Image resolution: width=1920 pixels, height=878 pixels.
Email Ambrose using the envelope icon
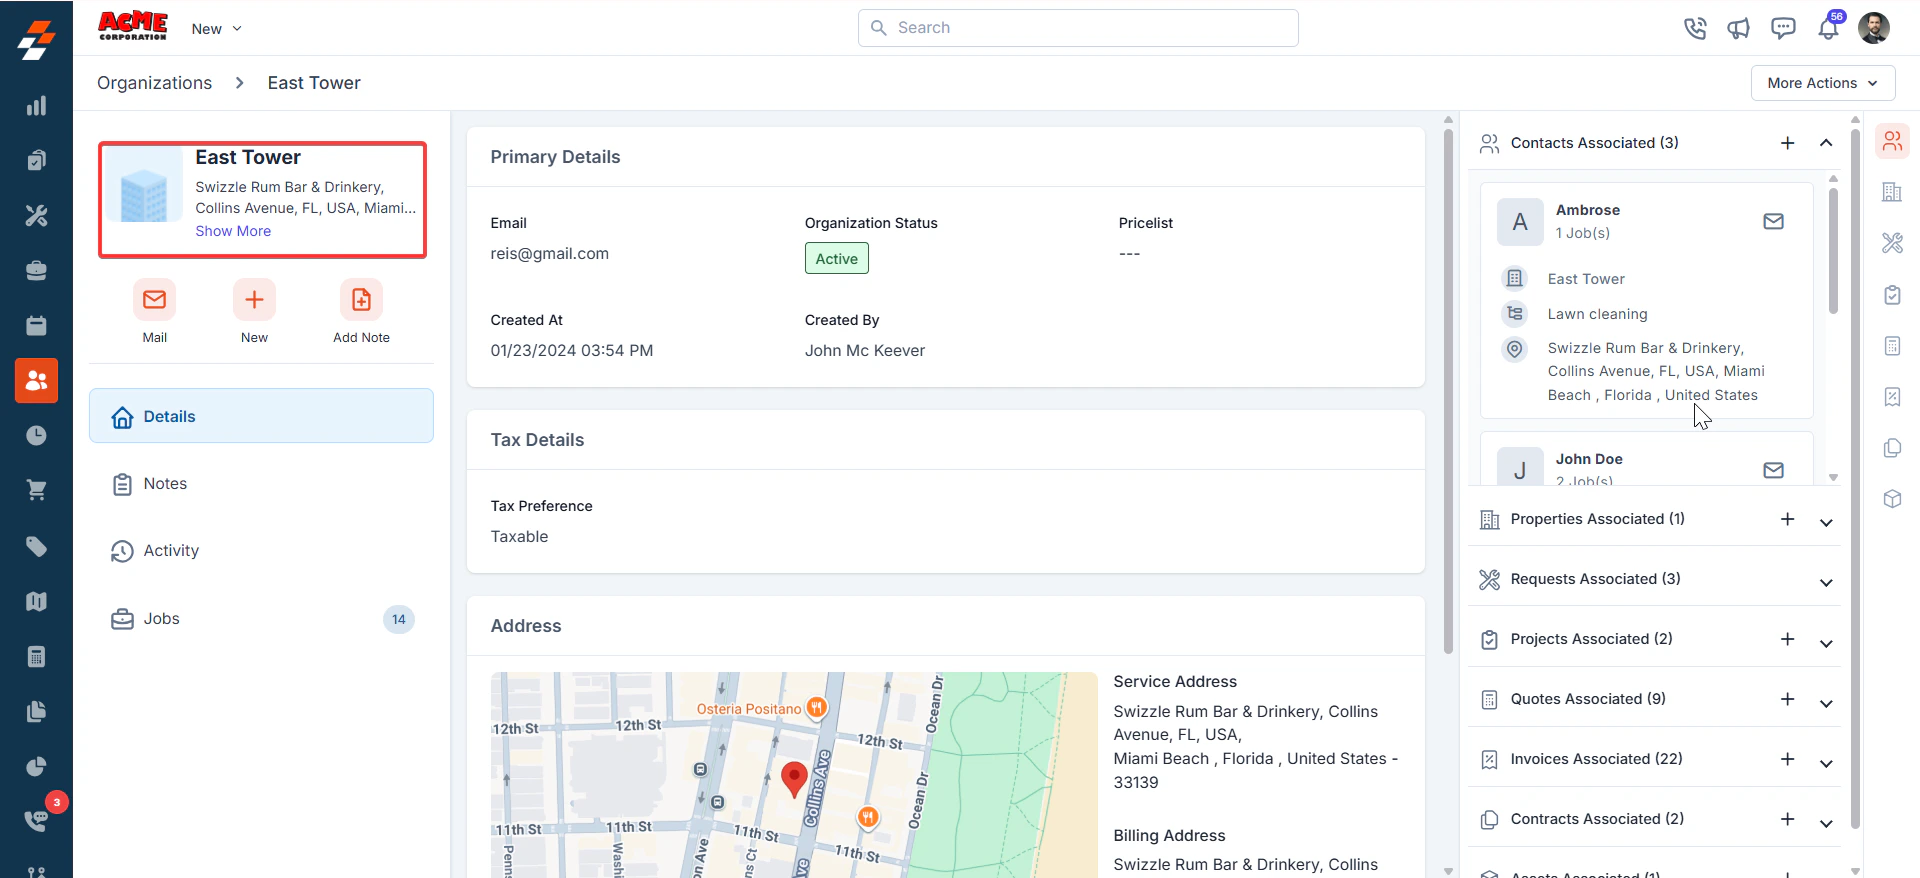(x=1773, y=221)
